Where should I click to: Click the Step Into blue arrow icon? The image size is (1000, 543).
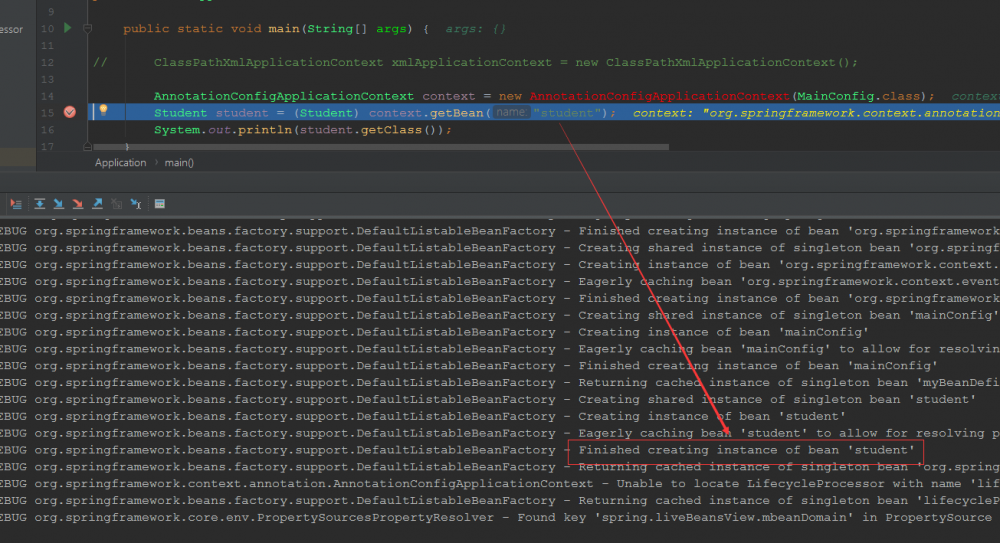pos(59,204)
